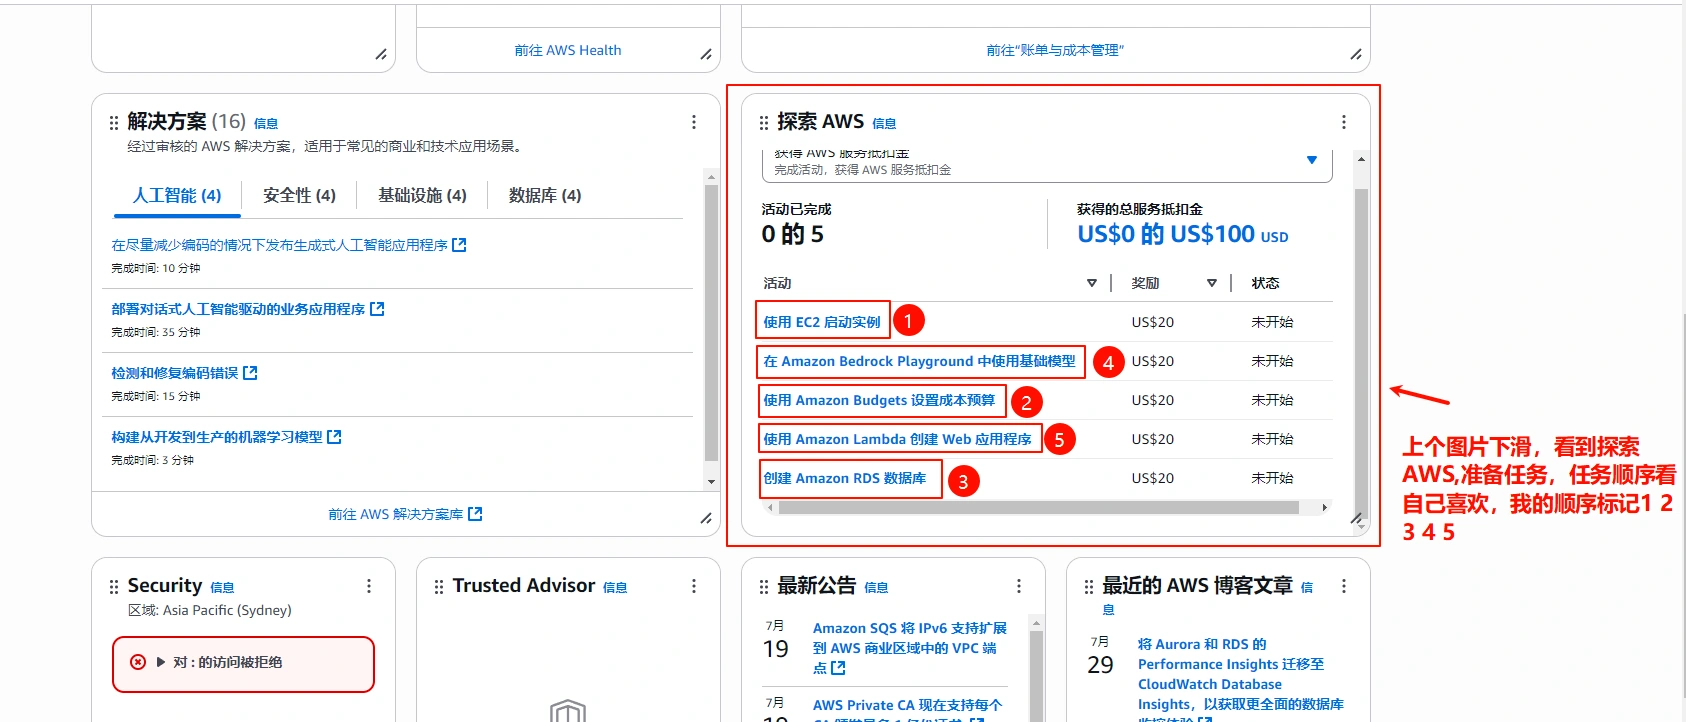Switch to the 基础设施 (4) tab
Viewport: 1686px width, 722px height.
(x=422, y=195)
